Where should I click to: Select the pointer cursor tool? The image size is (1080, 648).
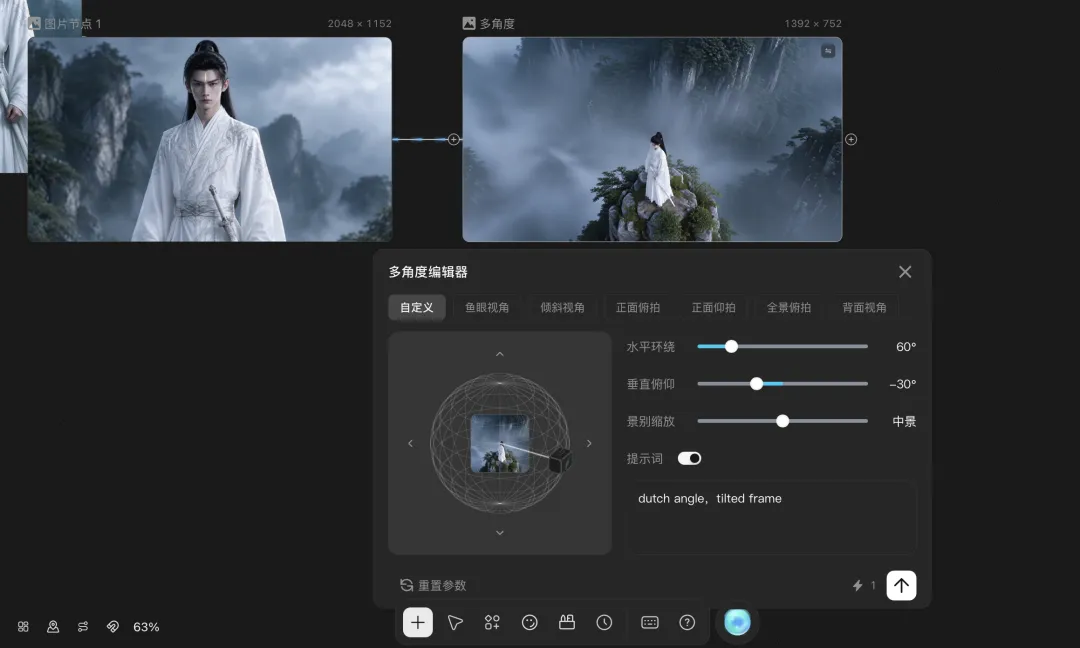coord(455,623)
